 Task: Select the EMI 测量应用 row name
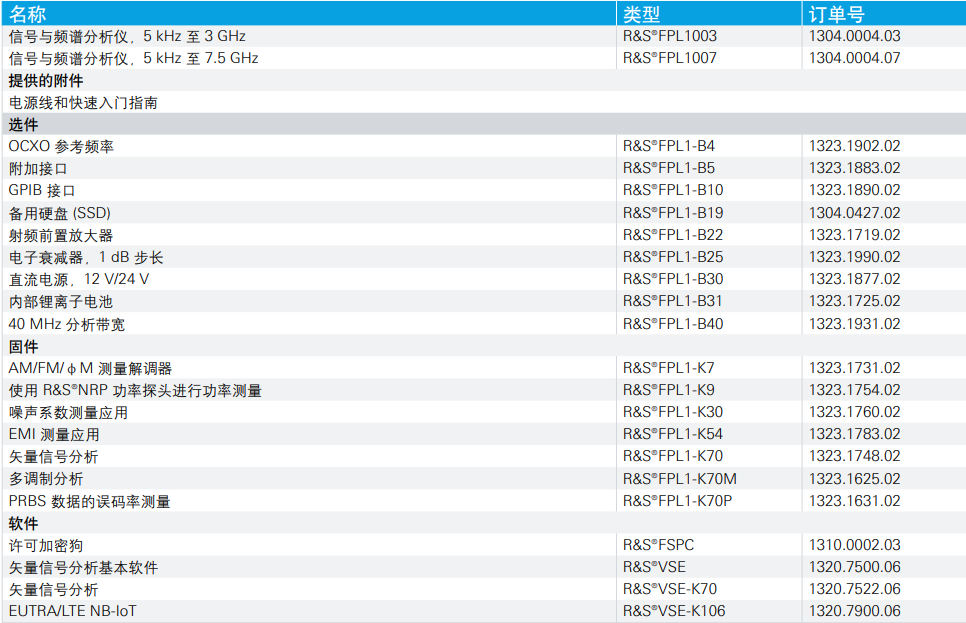coord(54,435)
